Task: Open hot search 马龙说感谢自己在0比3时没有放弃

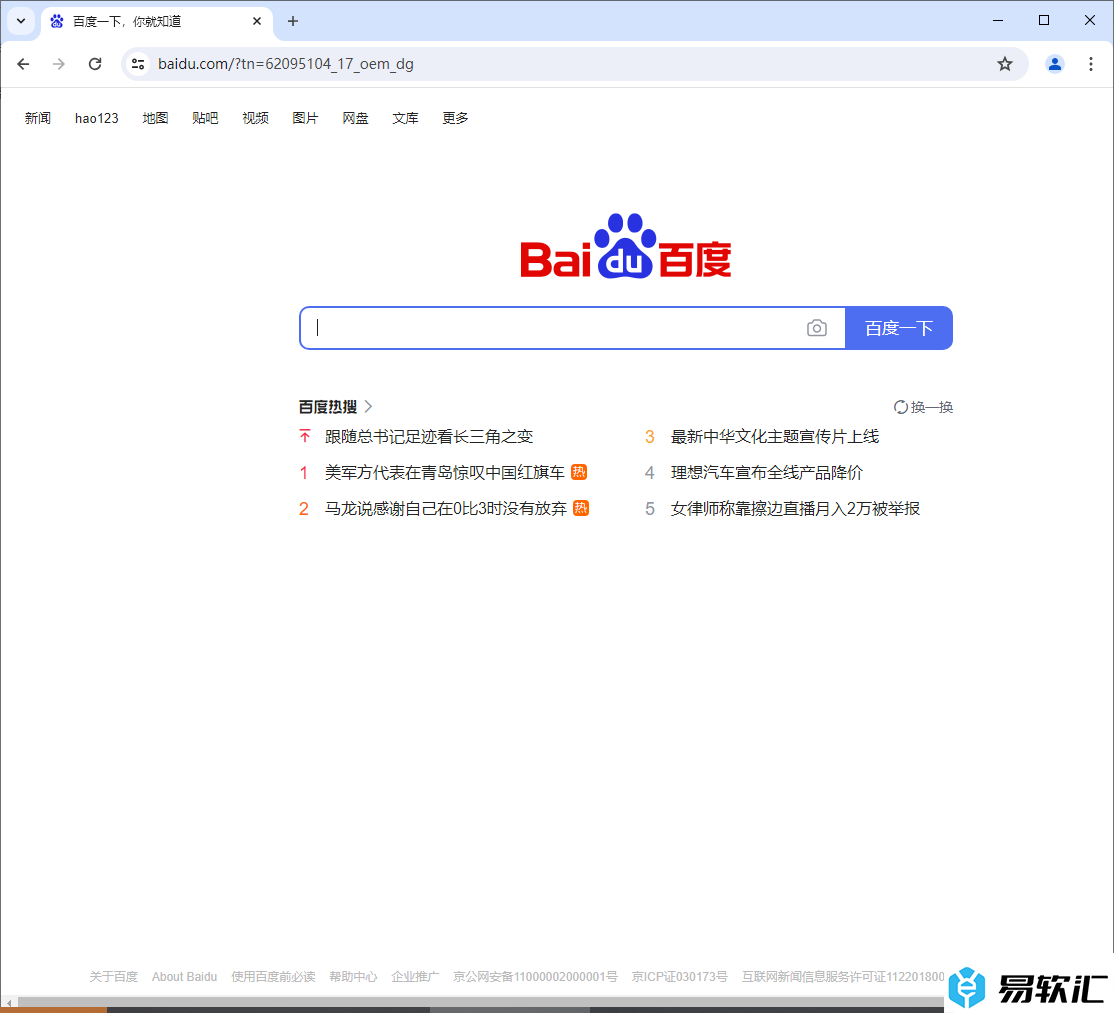Action: click(446, 509)
